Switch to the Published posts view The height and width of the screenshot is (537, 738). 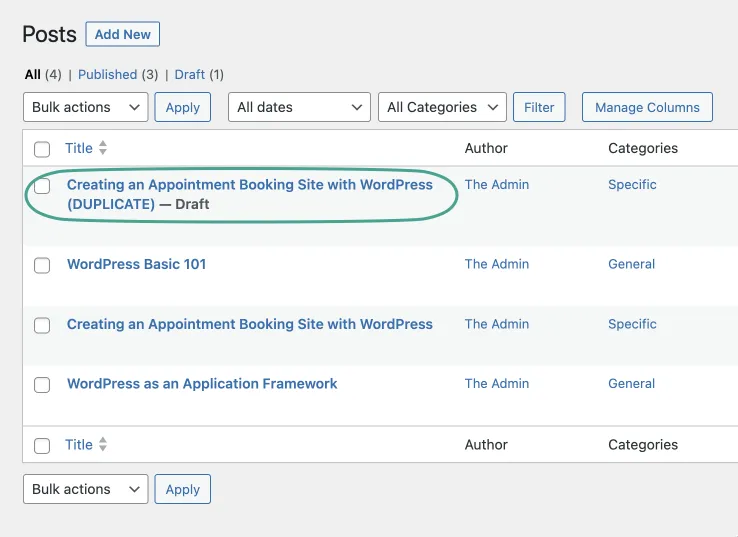(x=107, y=74)
